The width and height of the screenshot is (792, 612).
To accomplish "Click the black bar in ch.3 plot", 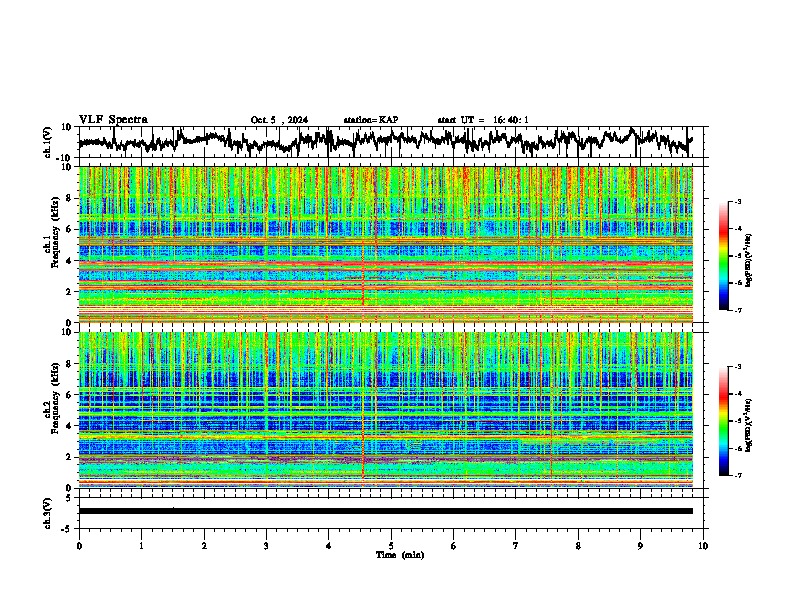I will pos(385,511).
